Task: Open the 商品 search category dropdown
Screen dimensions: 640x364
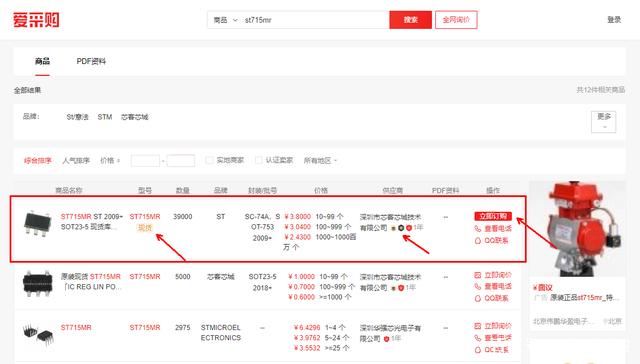Action: [x=225, y=20]
